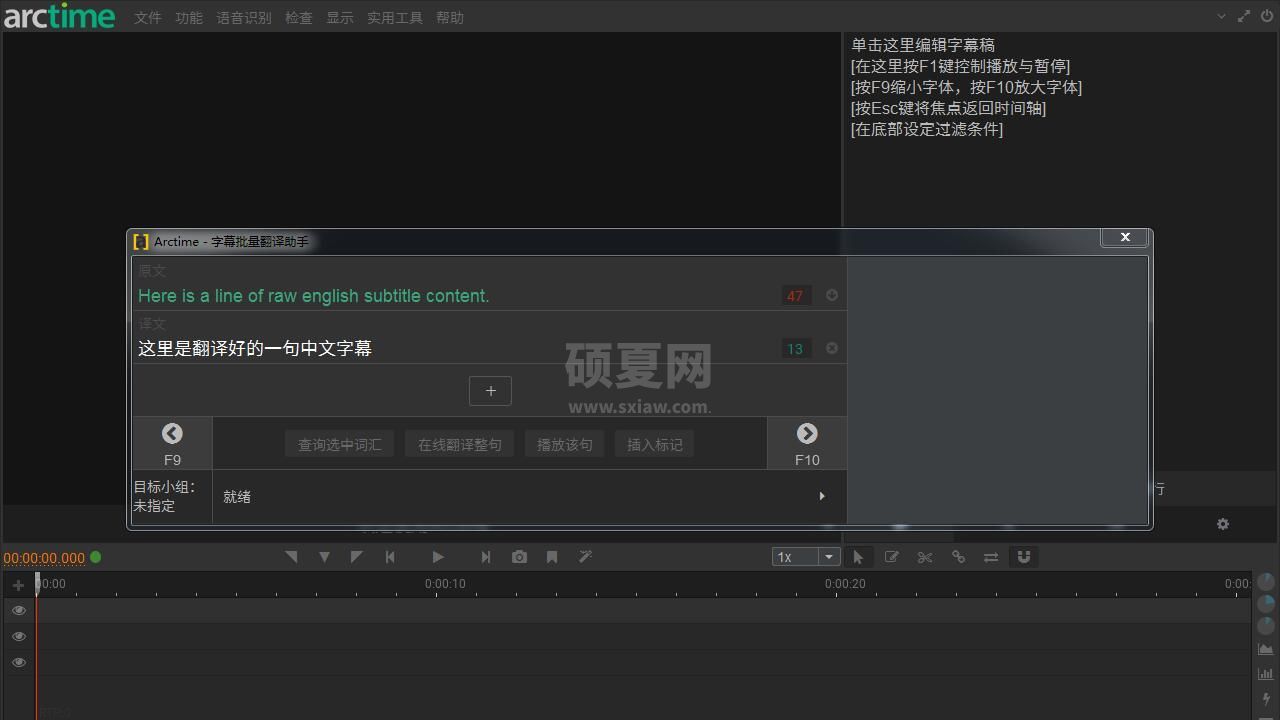Click the power icon in title bar
The width and height of the screenshot is (1280, 720).
[1267, 16]
